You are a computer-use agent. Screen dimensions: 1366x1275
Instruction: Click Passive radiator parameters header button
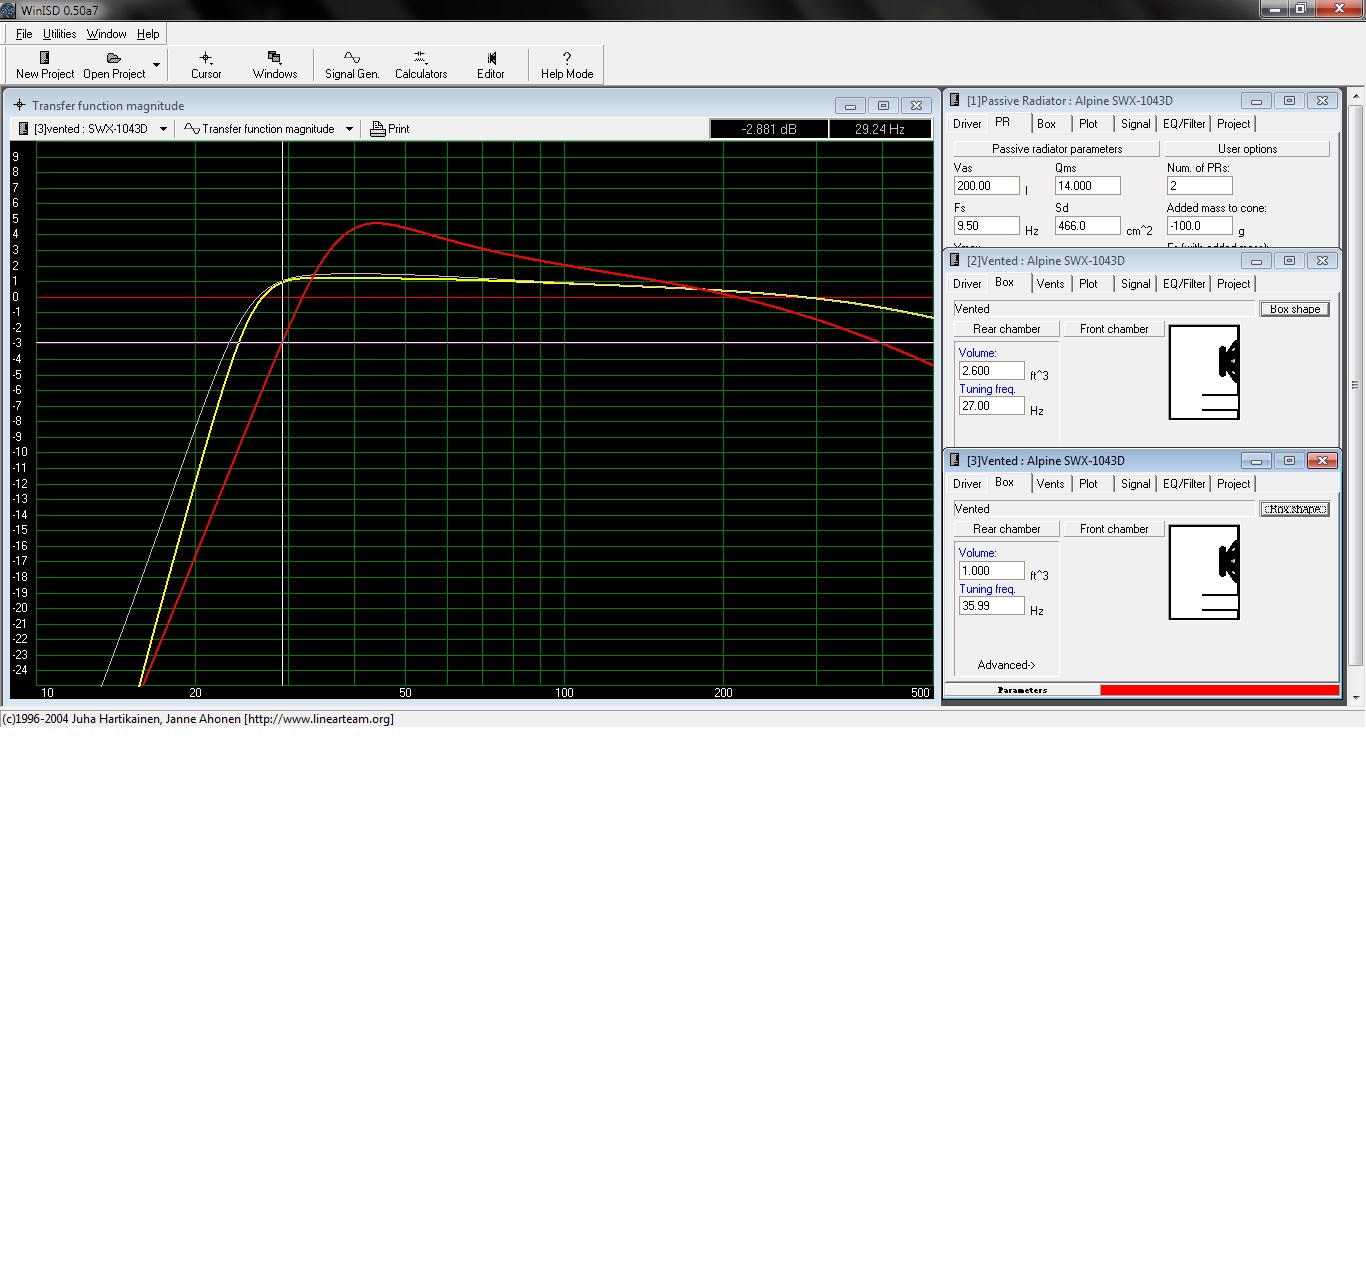(1057, 149)
